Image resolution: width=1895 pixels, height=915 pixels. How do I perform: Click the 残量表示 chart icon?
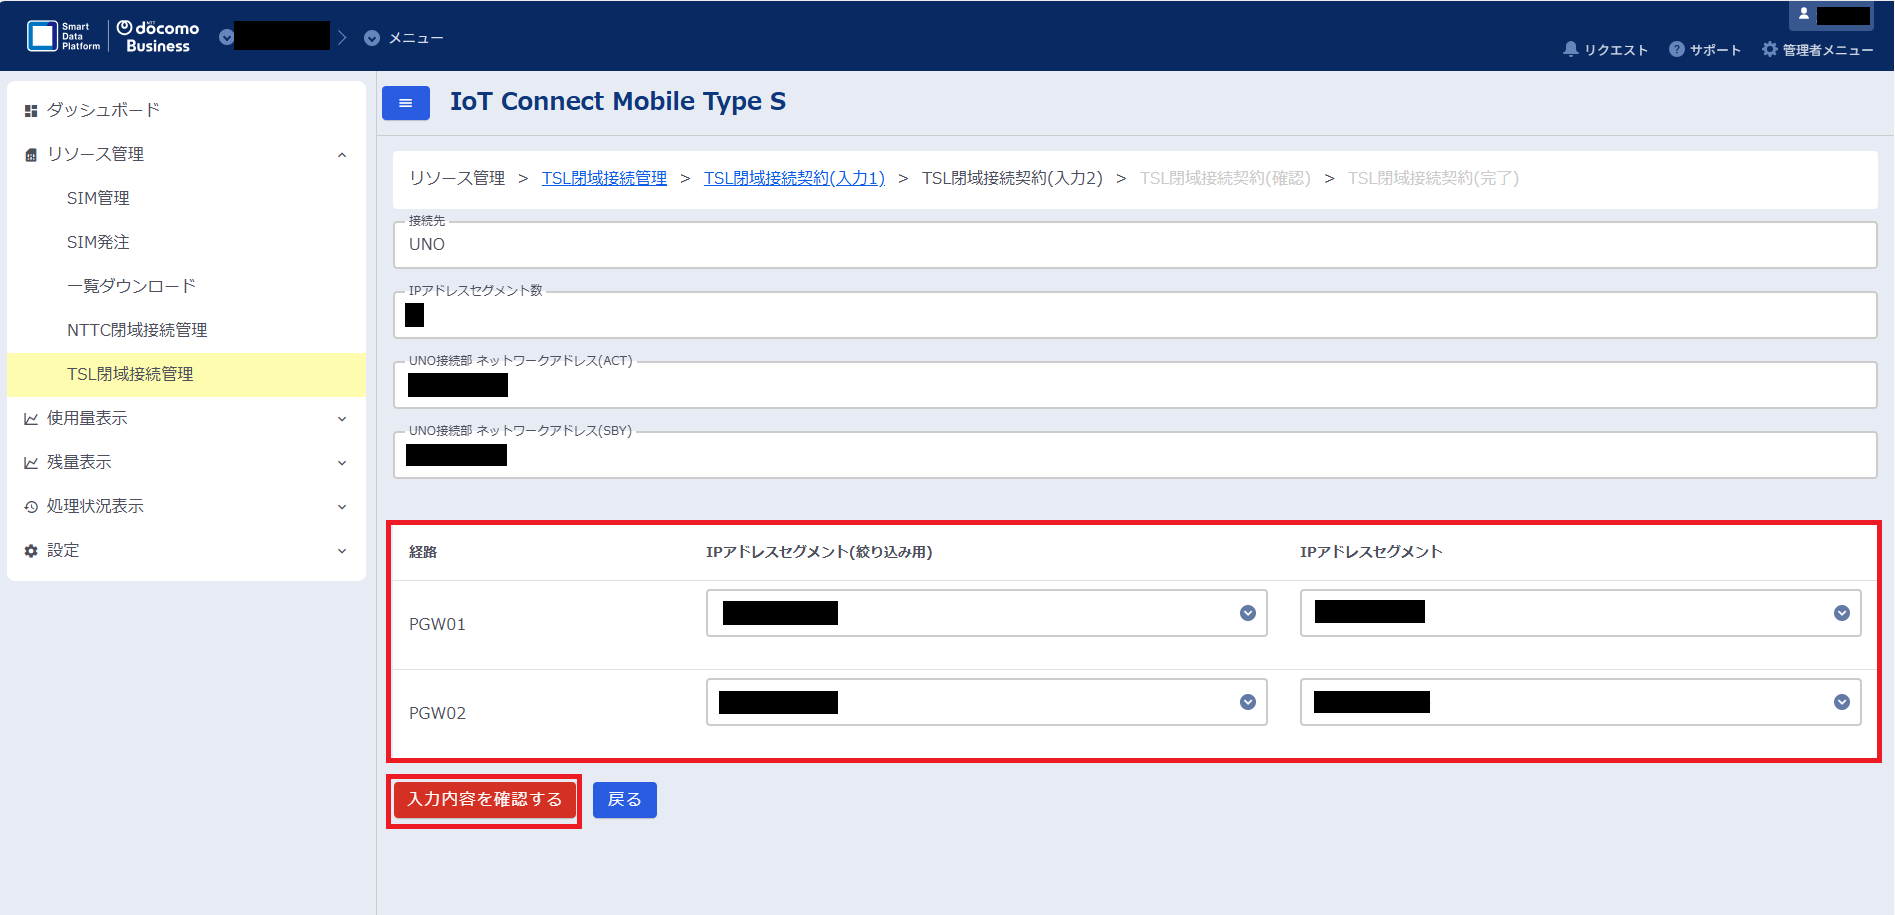click(x=31, y=463)
